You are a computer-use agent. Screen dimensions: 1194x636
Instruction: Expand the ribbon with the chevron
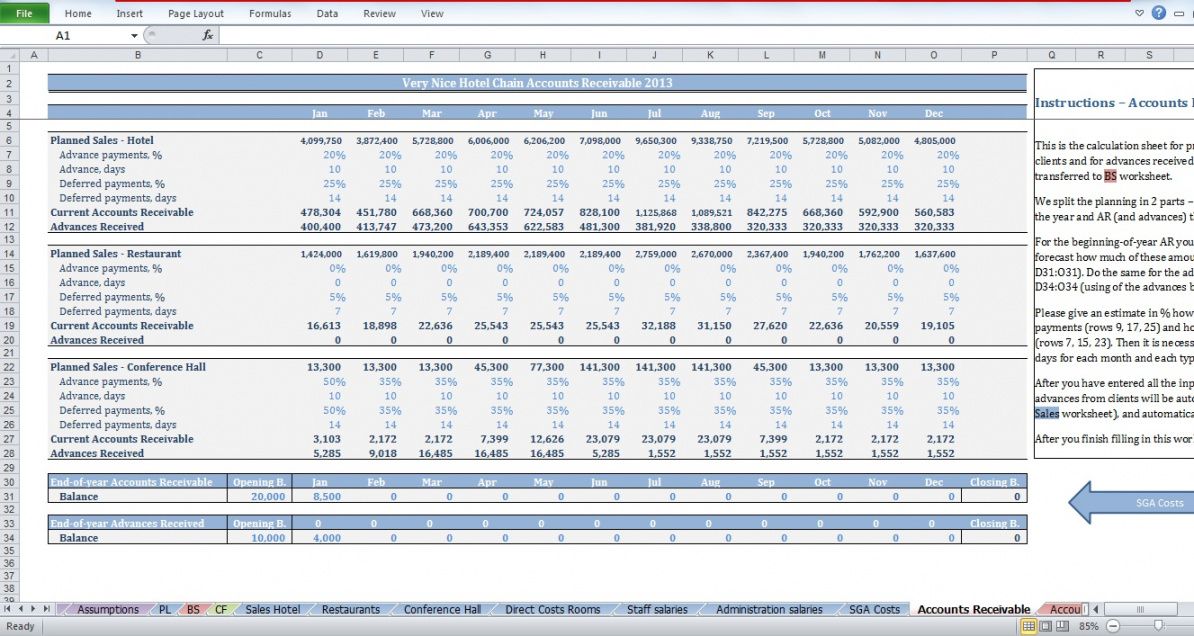[1141, 13]
